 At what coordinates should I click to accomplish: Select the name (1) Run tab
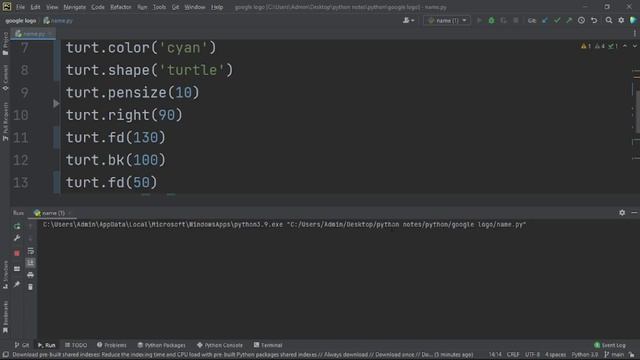[53, 213]
